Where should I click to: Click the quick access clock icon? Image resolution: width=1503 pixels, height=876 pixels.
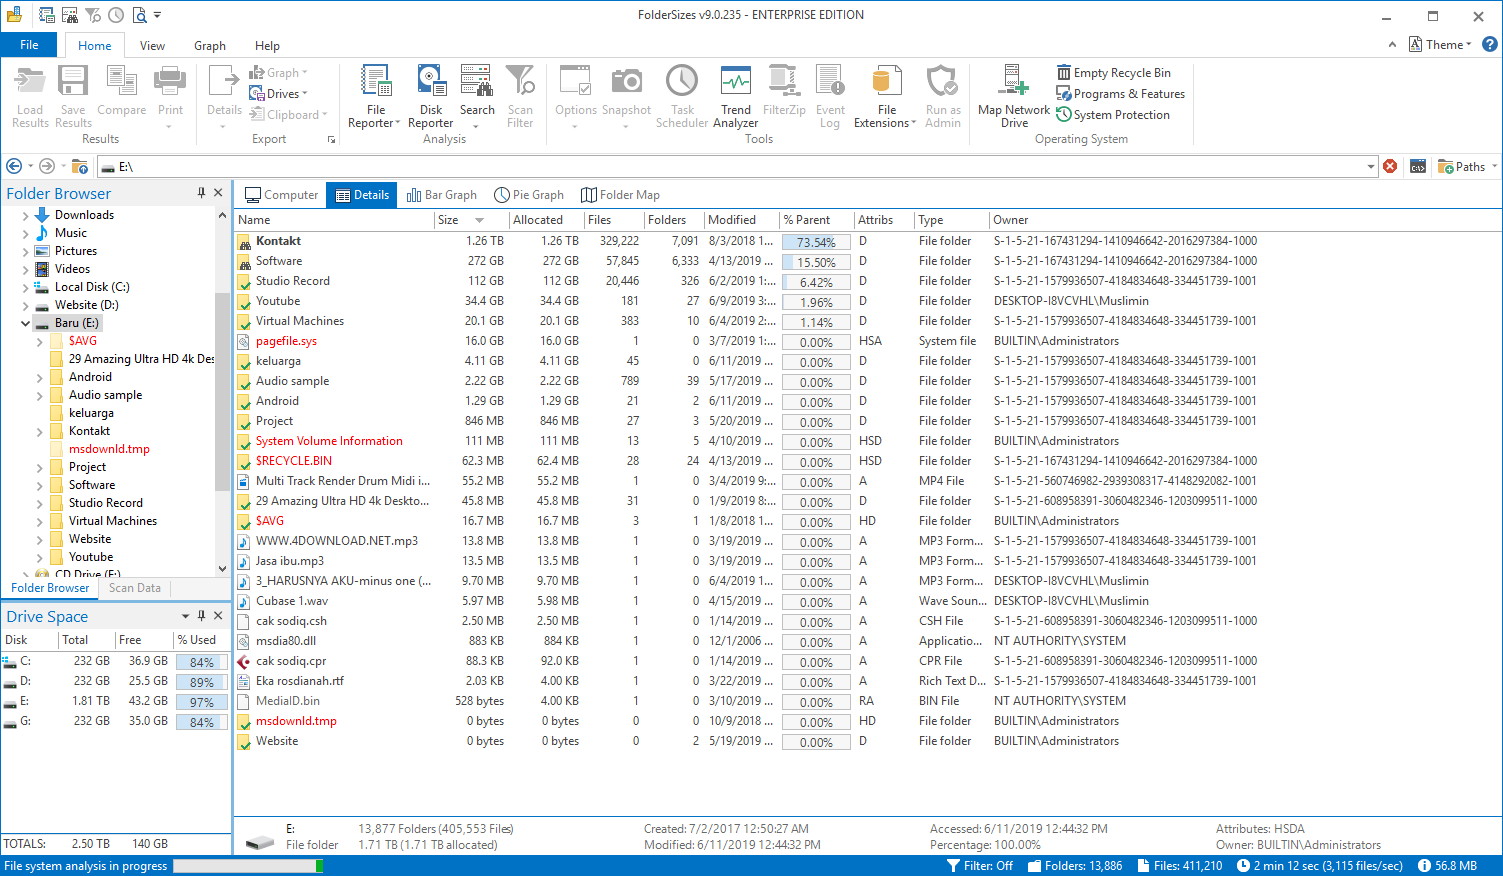(x=116, y=15)
